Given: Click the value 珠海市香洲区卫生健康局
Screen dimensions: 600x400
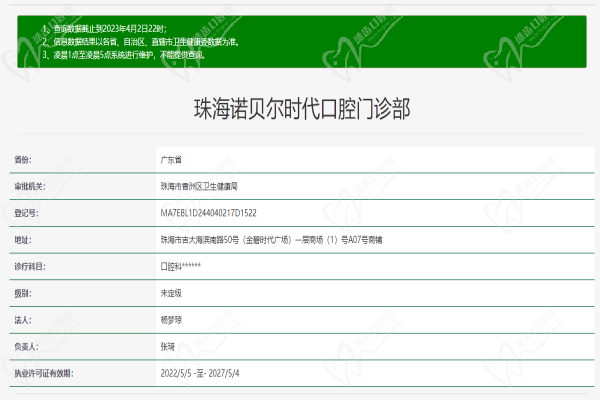Looking at the screenshot, I should pos(199,186).
